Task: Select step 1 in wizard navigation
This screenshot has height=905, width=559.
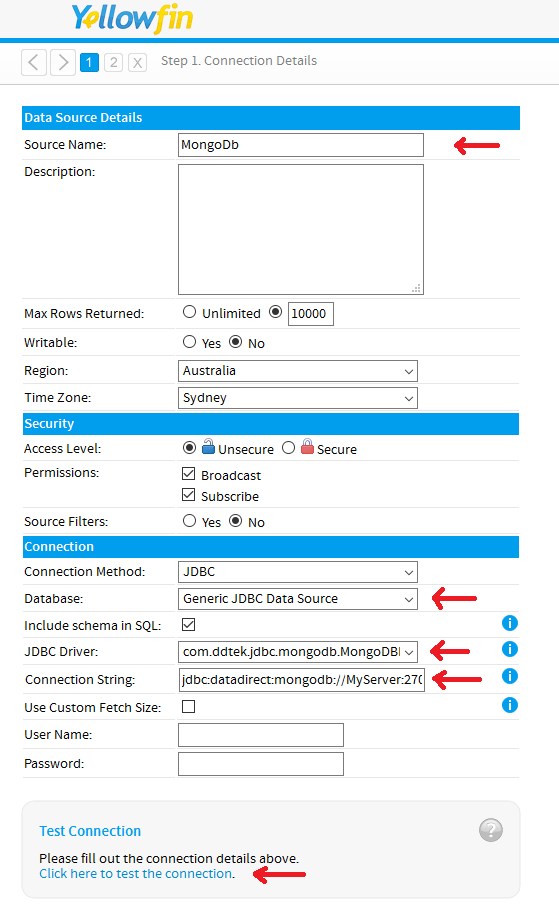Action: [x=89, y=62]
